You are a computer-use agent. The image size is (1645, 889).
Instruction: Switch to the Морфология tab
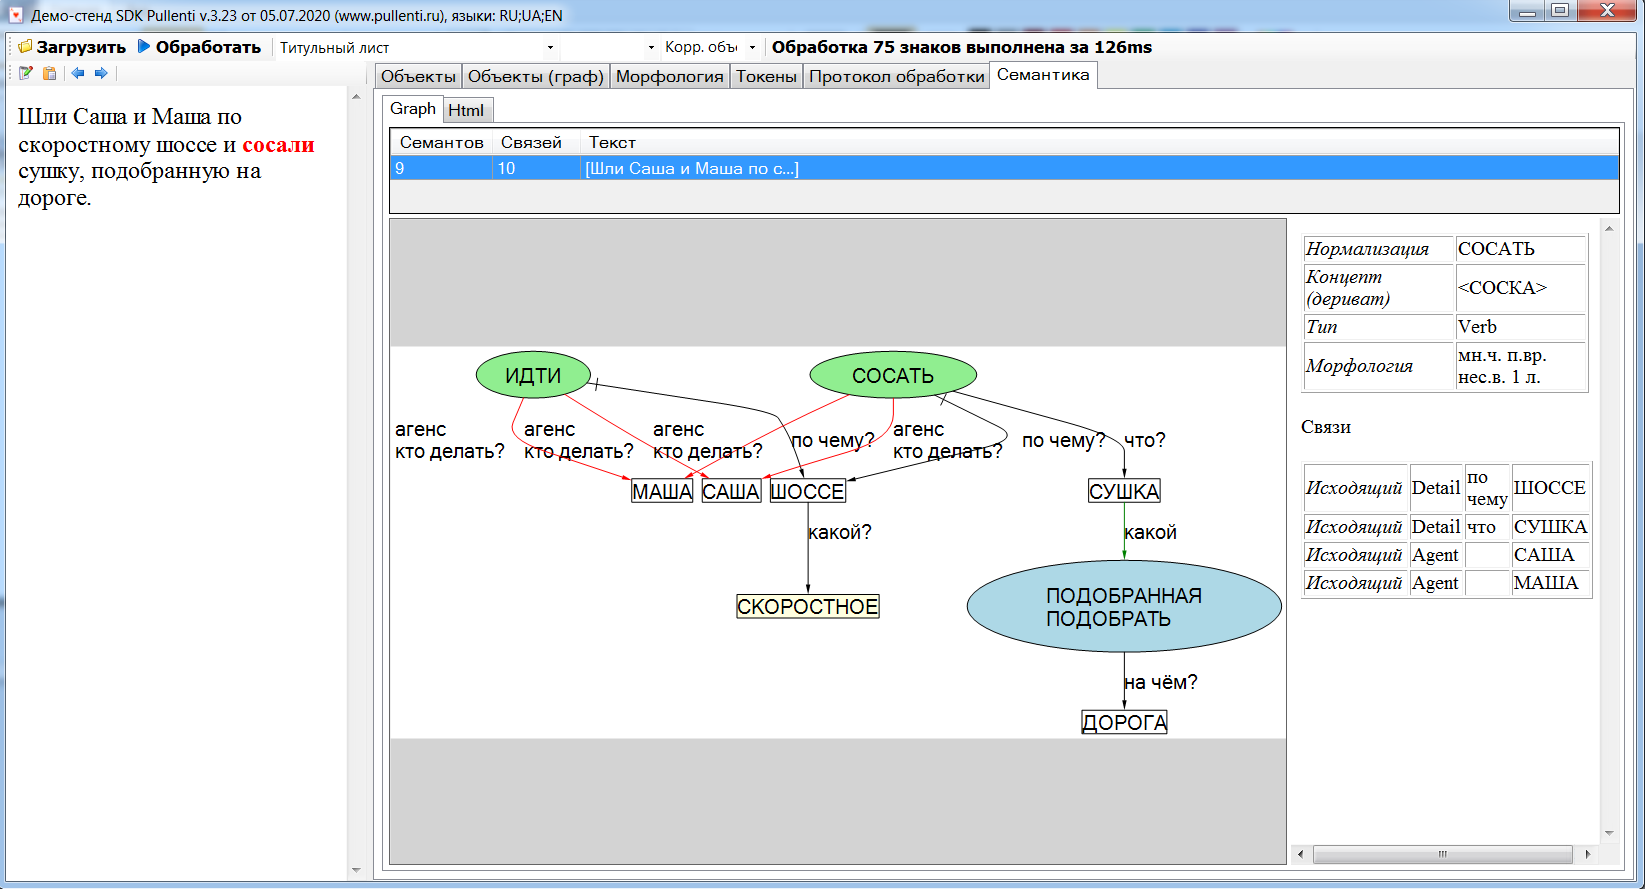click(669, 76)
